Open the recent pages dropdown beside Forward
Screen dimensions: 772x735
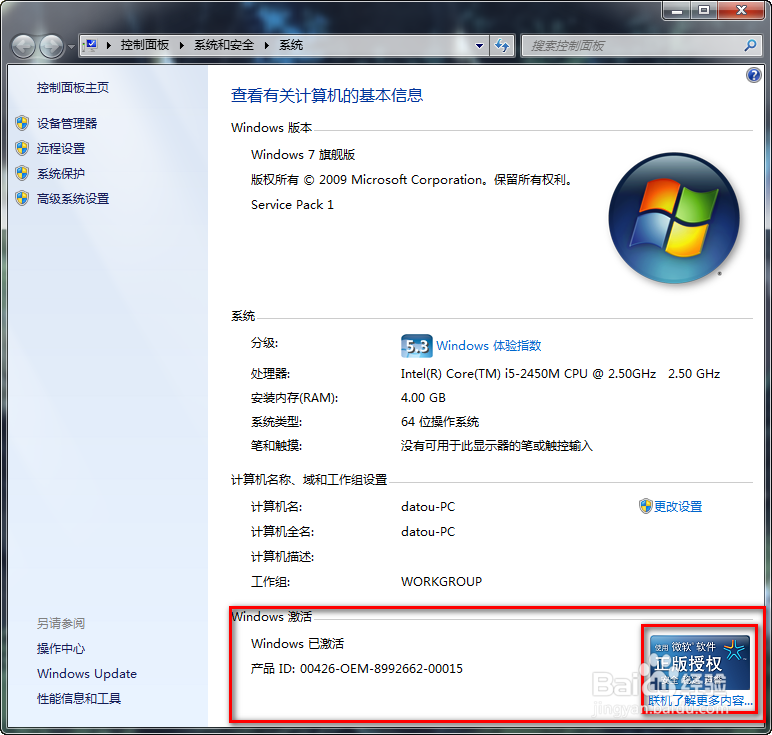tap(71, 47)
